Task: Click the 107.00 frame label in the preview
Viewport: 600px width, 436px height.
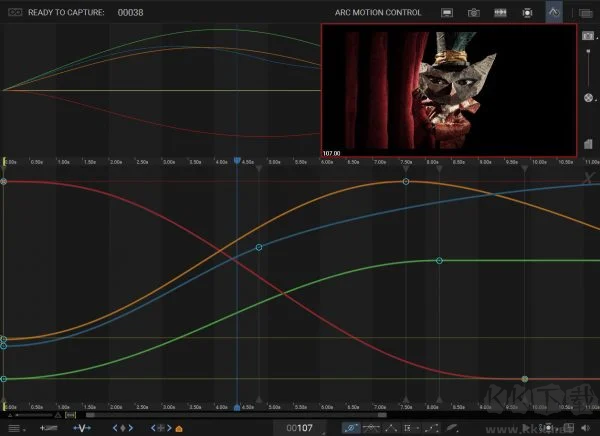Action: pos(331,153)
